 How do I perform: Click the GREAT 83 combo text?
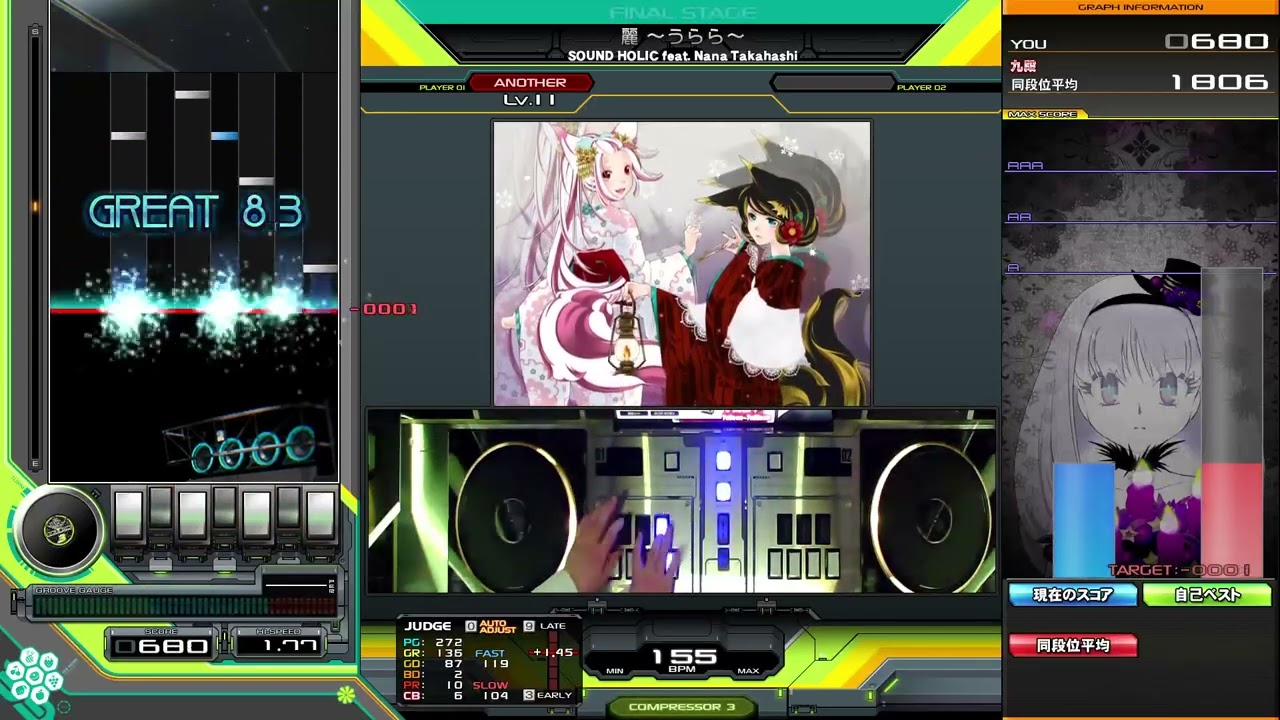[x=196, y=212]
